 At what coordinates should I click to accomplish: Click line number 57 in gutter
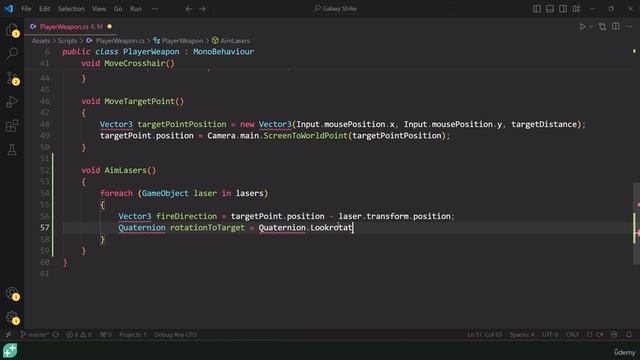(44, 228)
